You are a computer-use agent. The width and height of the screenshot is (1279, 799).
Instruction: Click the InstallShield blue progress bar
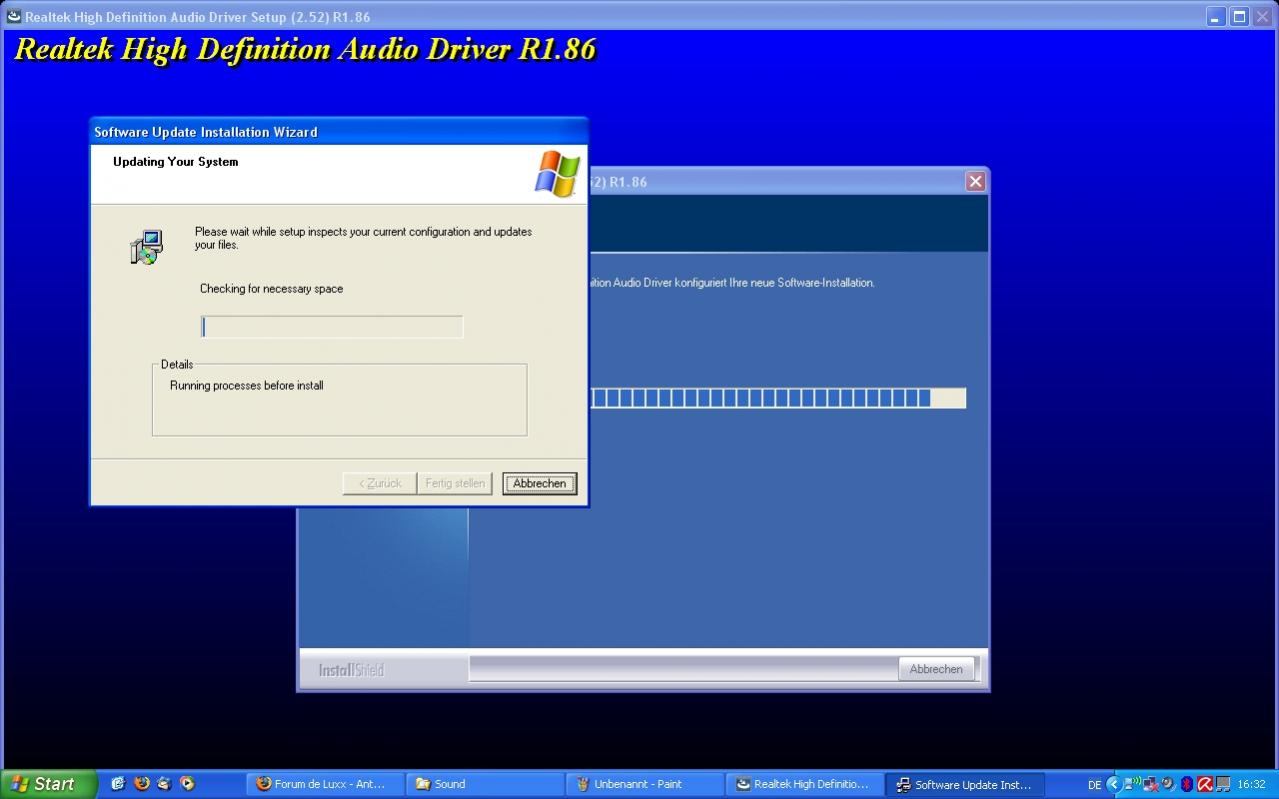[777, 398]
